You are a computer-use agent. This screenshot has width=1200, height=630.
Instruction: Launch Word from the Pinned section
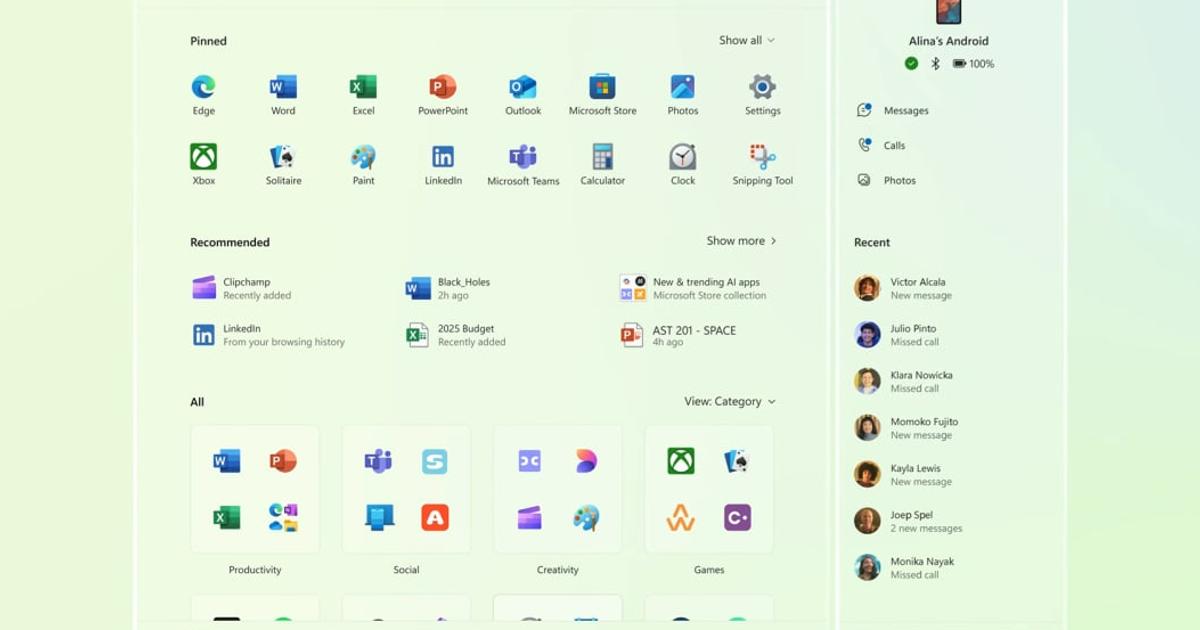283,95
